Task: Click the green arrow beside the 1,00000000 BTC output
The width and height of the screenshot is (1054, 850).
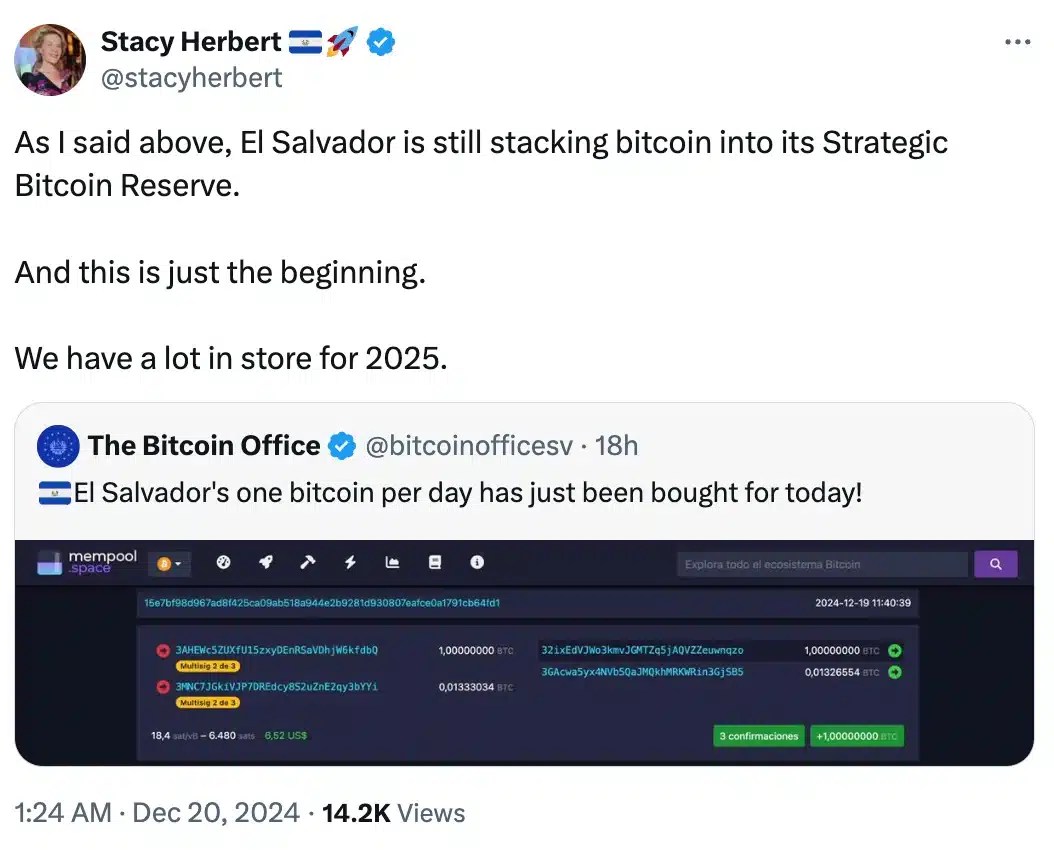Action: (x=895, y=650)
